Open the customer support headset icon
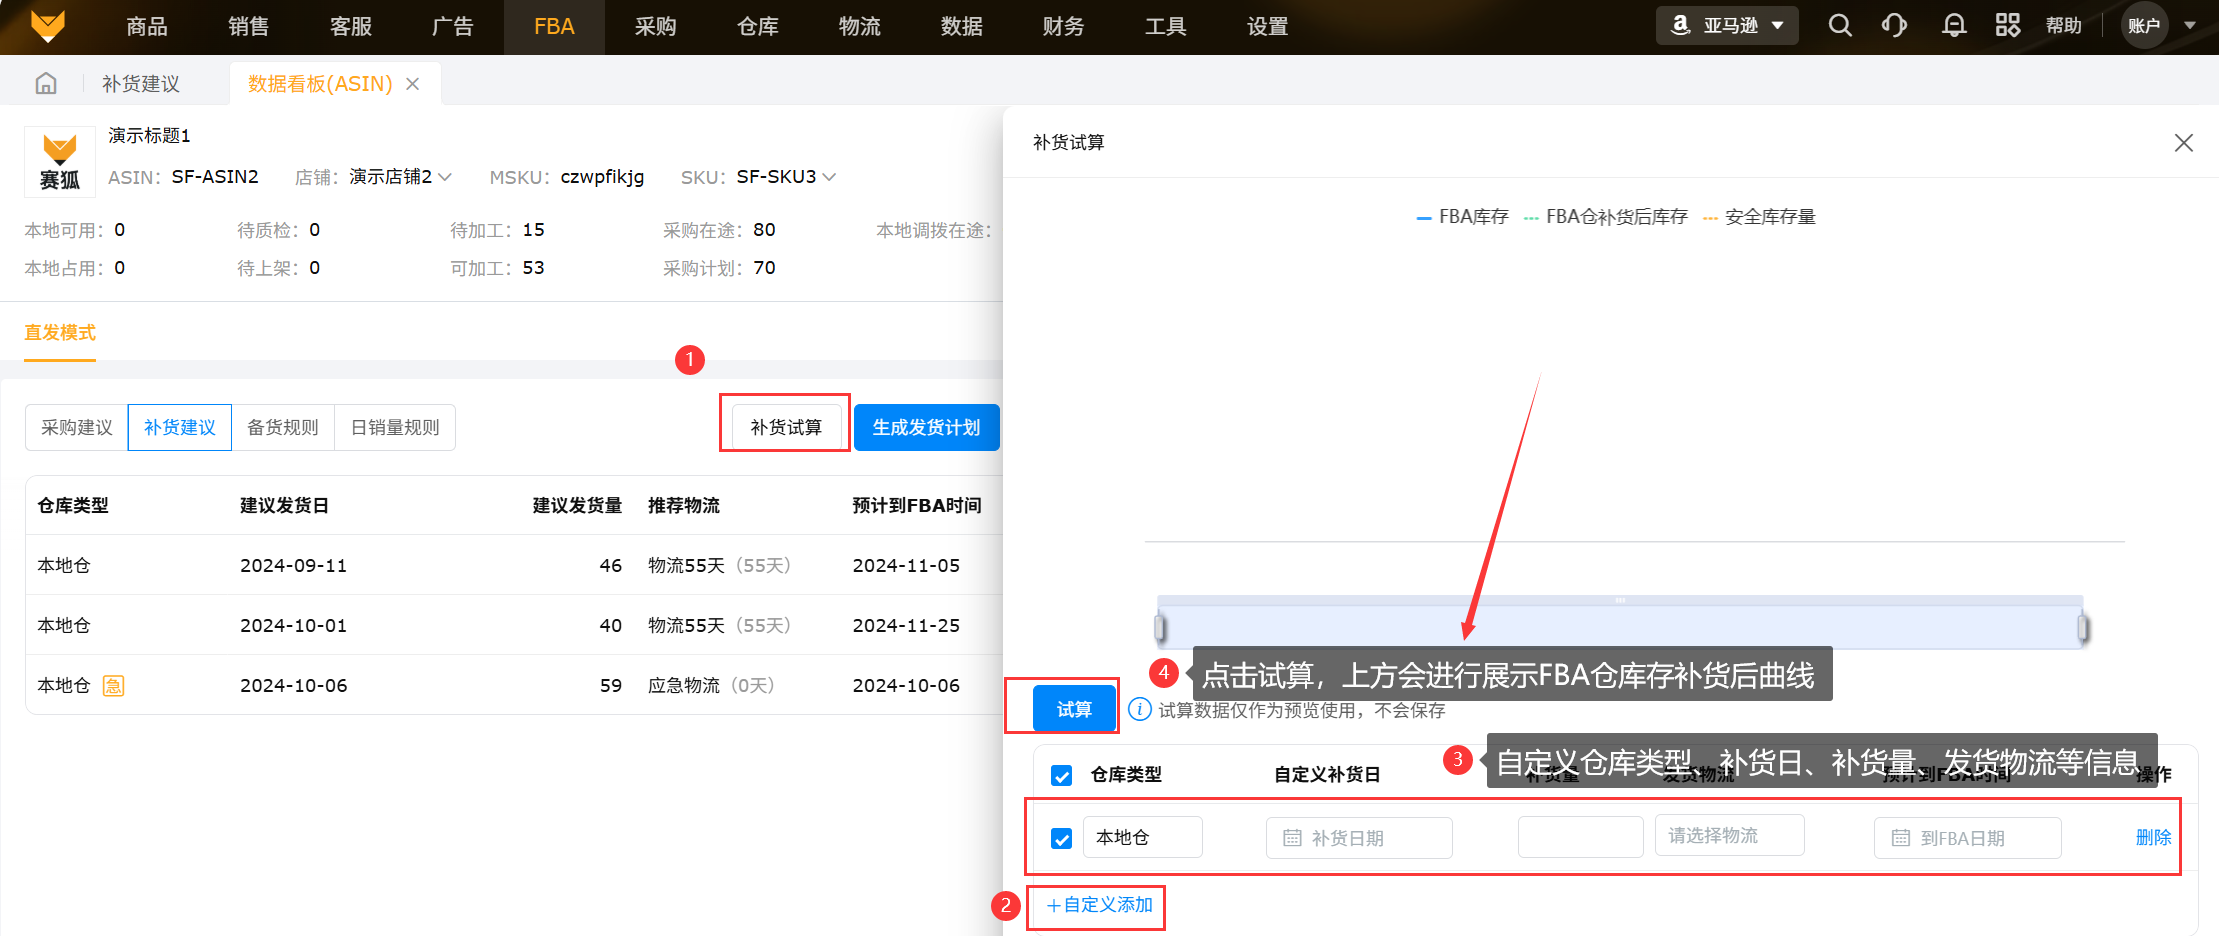2219x936 pixels. pos(1894,26)
